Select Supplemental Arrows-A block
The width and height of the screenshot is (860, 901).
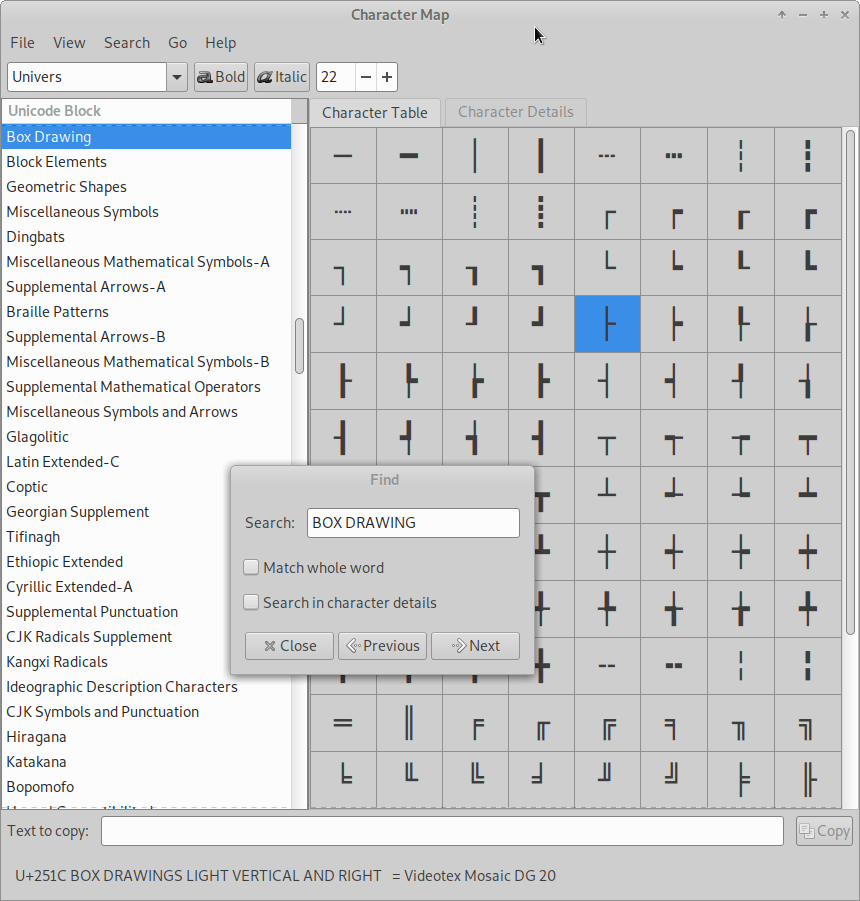[147, 287]
